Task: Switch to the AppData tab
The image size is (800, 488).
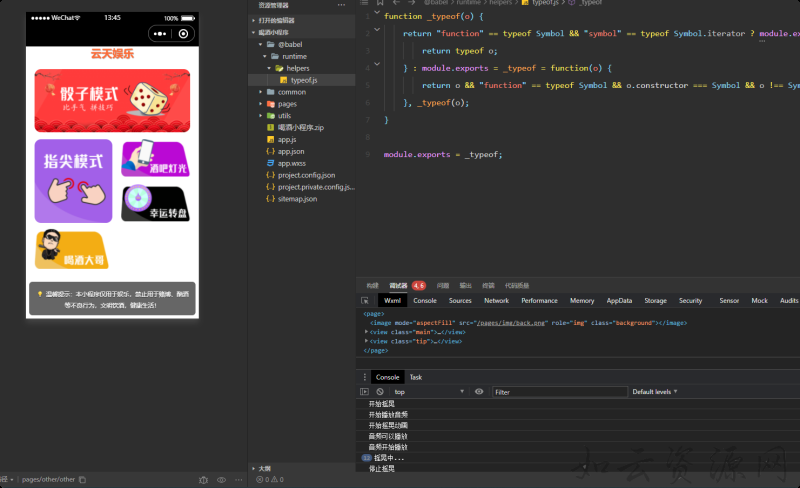Action: tap(619, 300)
